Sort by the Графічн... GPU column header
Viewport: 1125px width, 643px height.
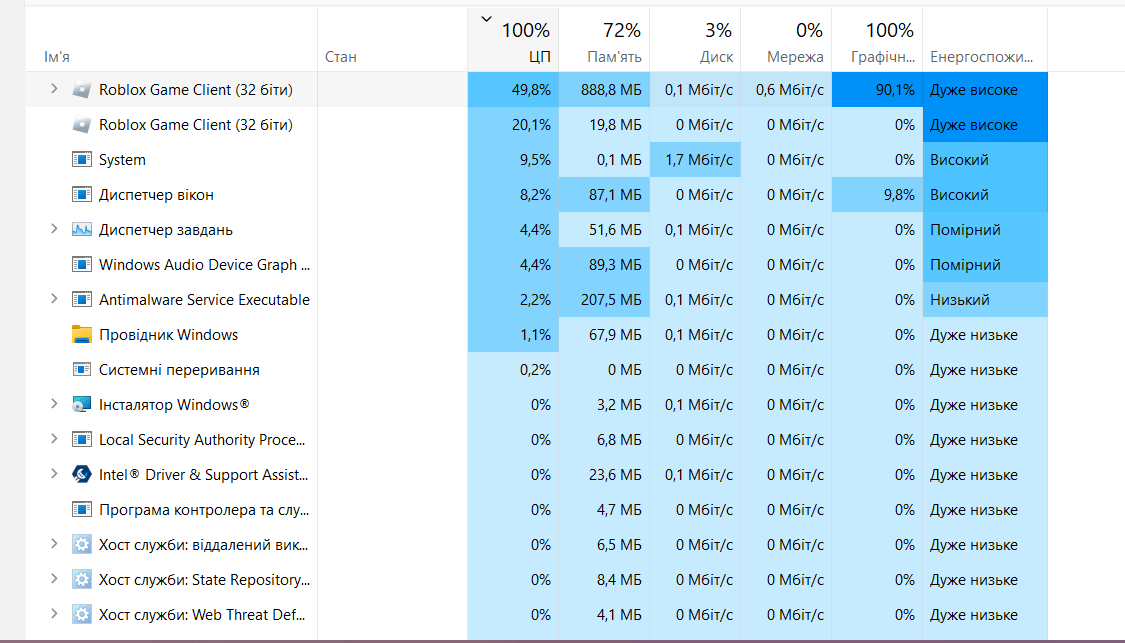pyautogui.click(x=877, y=40)
